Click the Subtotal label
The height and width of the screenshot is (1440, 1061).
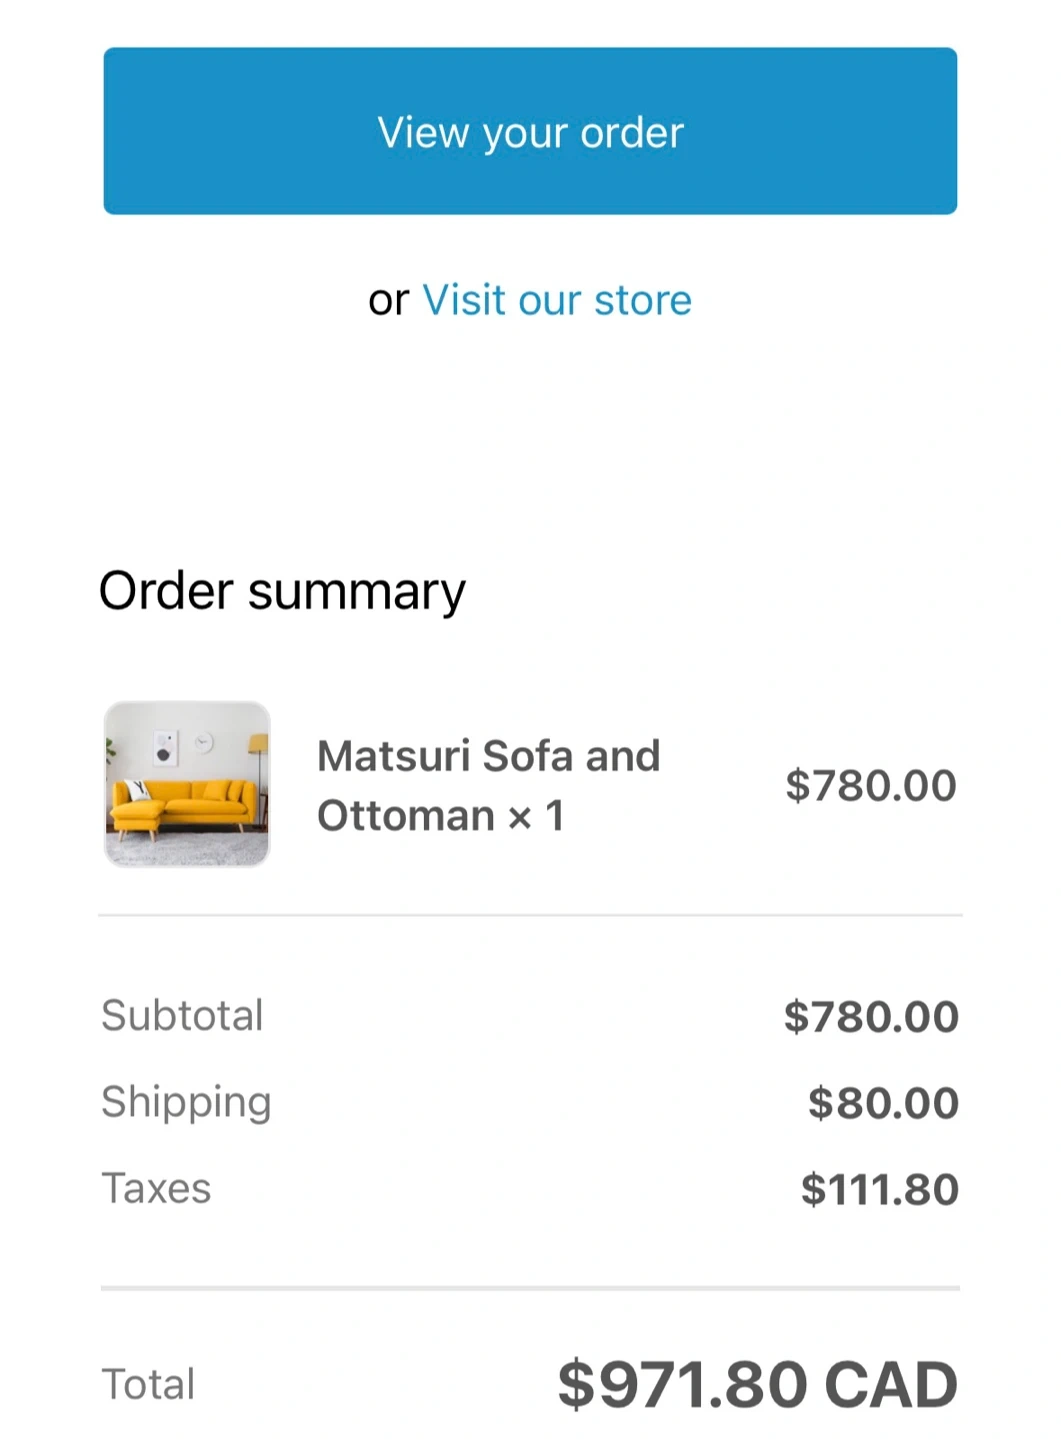[182, 1016]
